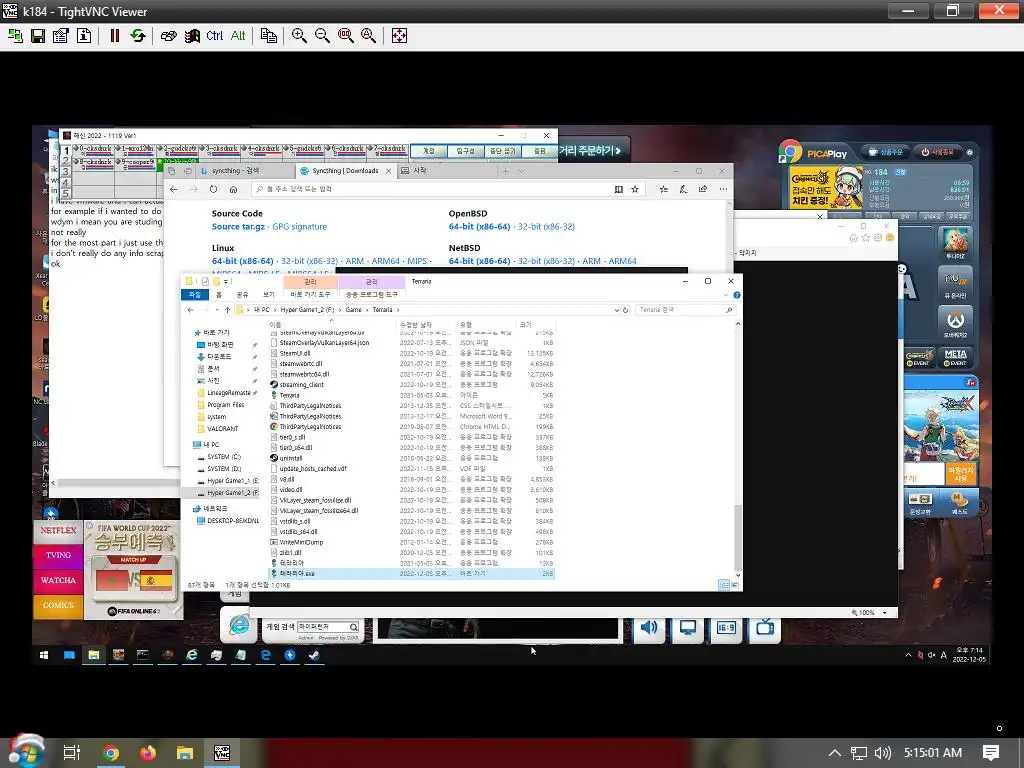
Task: Open TightVNC connection options icon
Action: tap(61, 36)
